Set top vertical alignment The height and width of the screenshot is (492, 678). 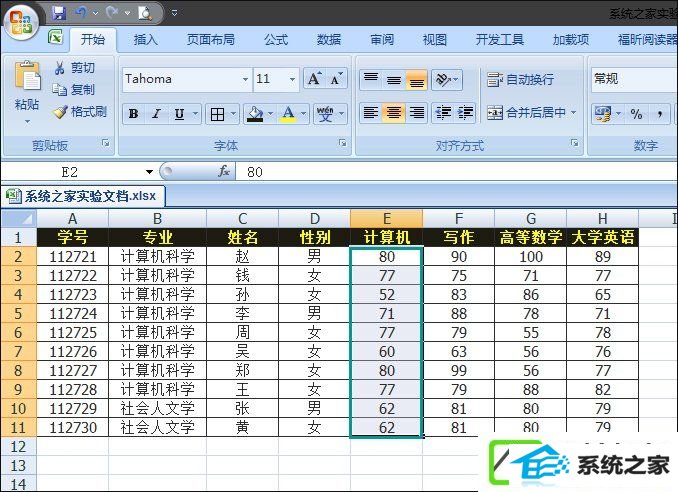[371, 80]
